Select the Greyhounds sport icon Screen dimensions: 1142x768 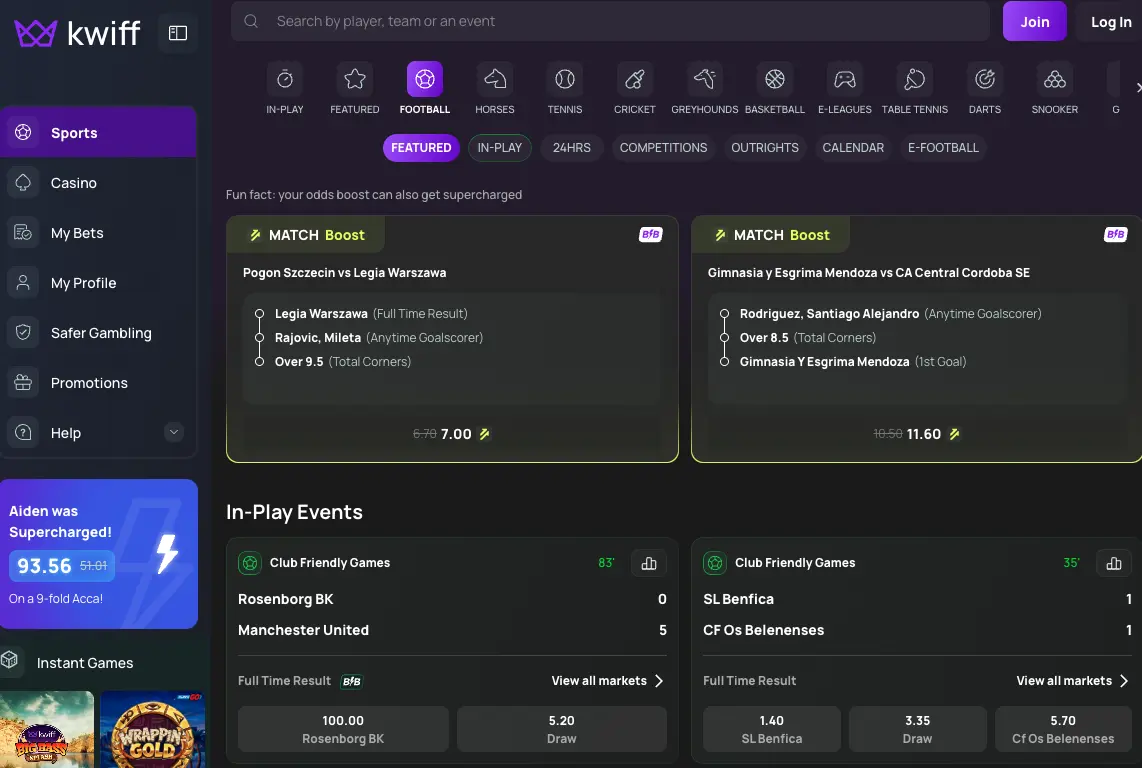(x=704, y=79)
